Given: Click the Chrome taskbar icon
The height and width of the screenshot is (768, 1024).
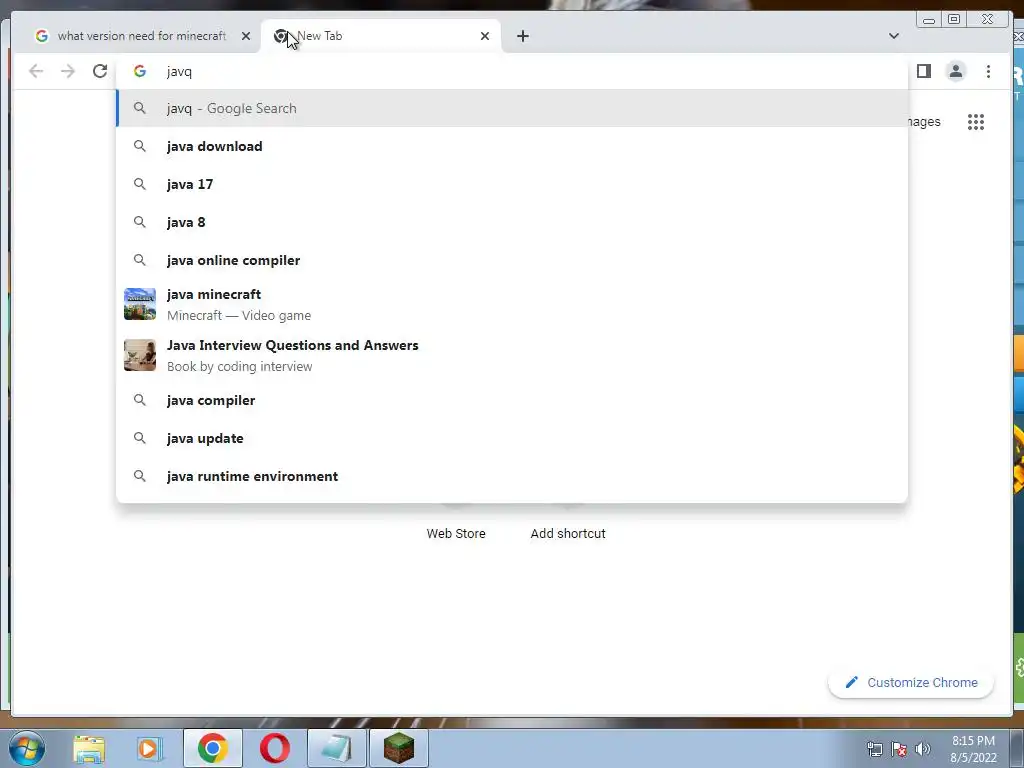Looking at the screenshot, I should 213,748.
